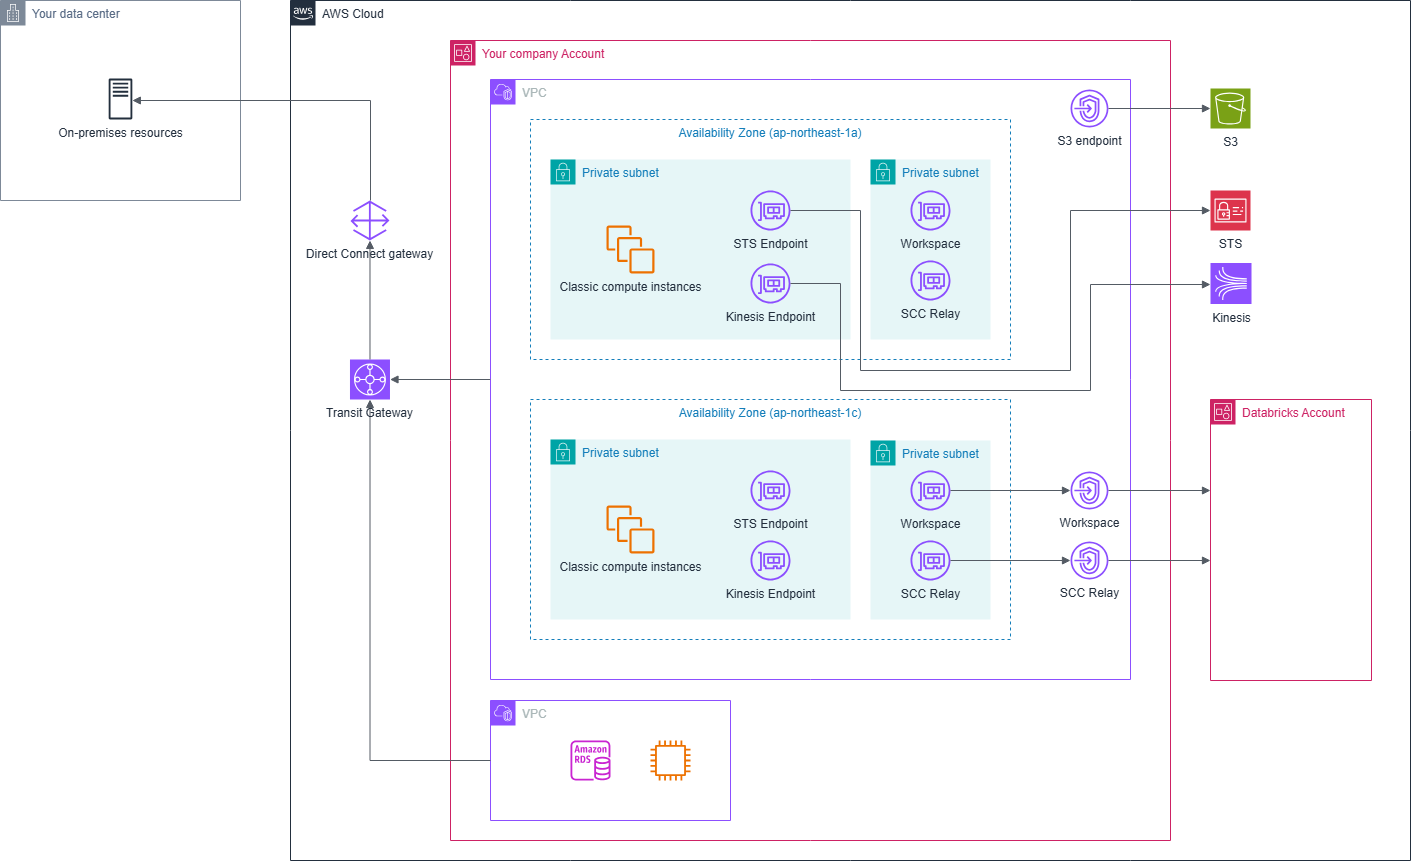This screenshot has height=861, width=1411.
Task: Click the SCC Relay shield endpoint icon near Databricks Account
Action: pos(1090,561)
